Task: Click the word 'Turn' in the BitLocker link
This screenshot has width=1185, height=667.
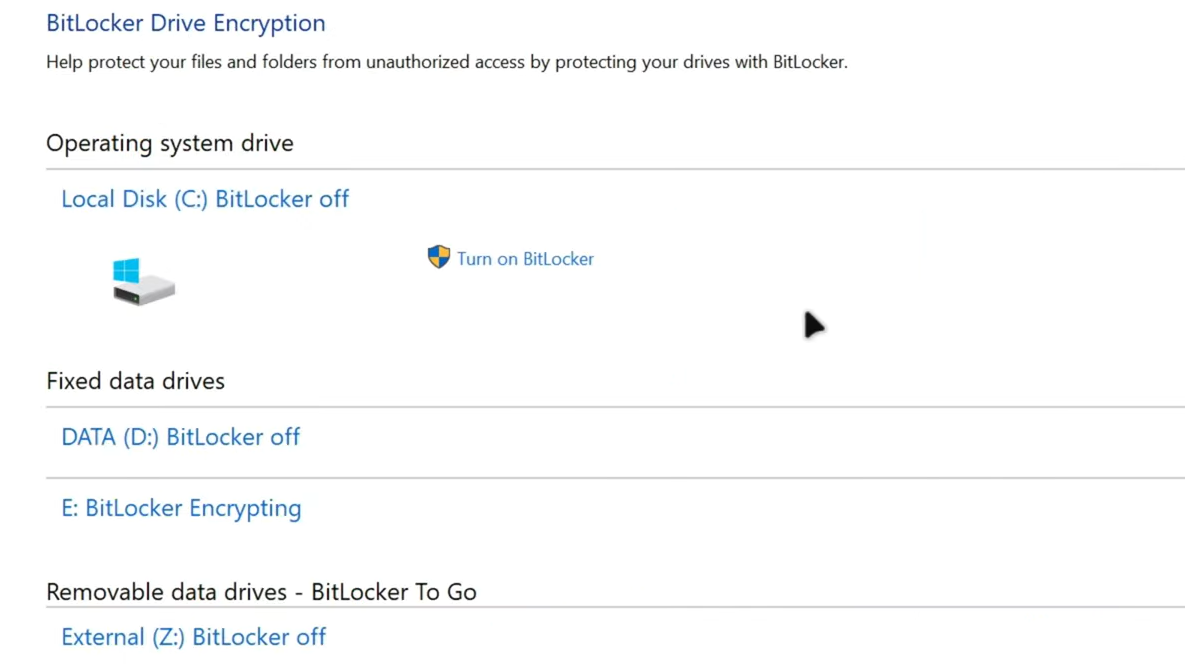Action: point(474,259)
